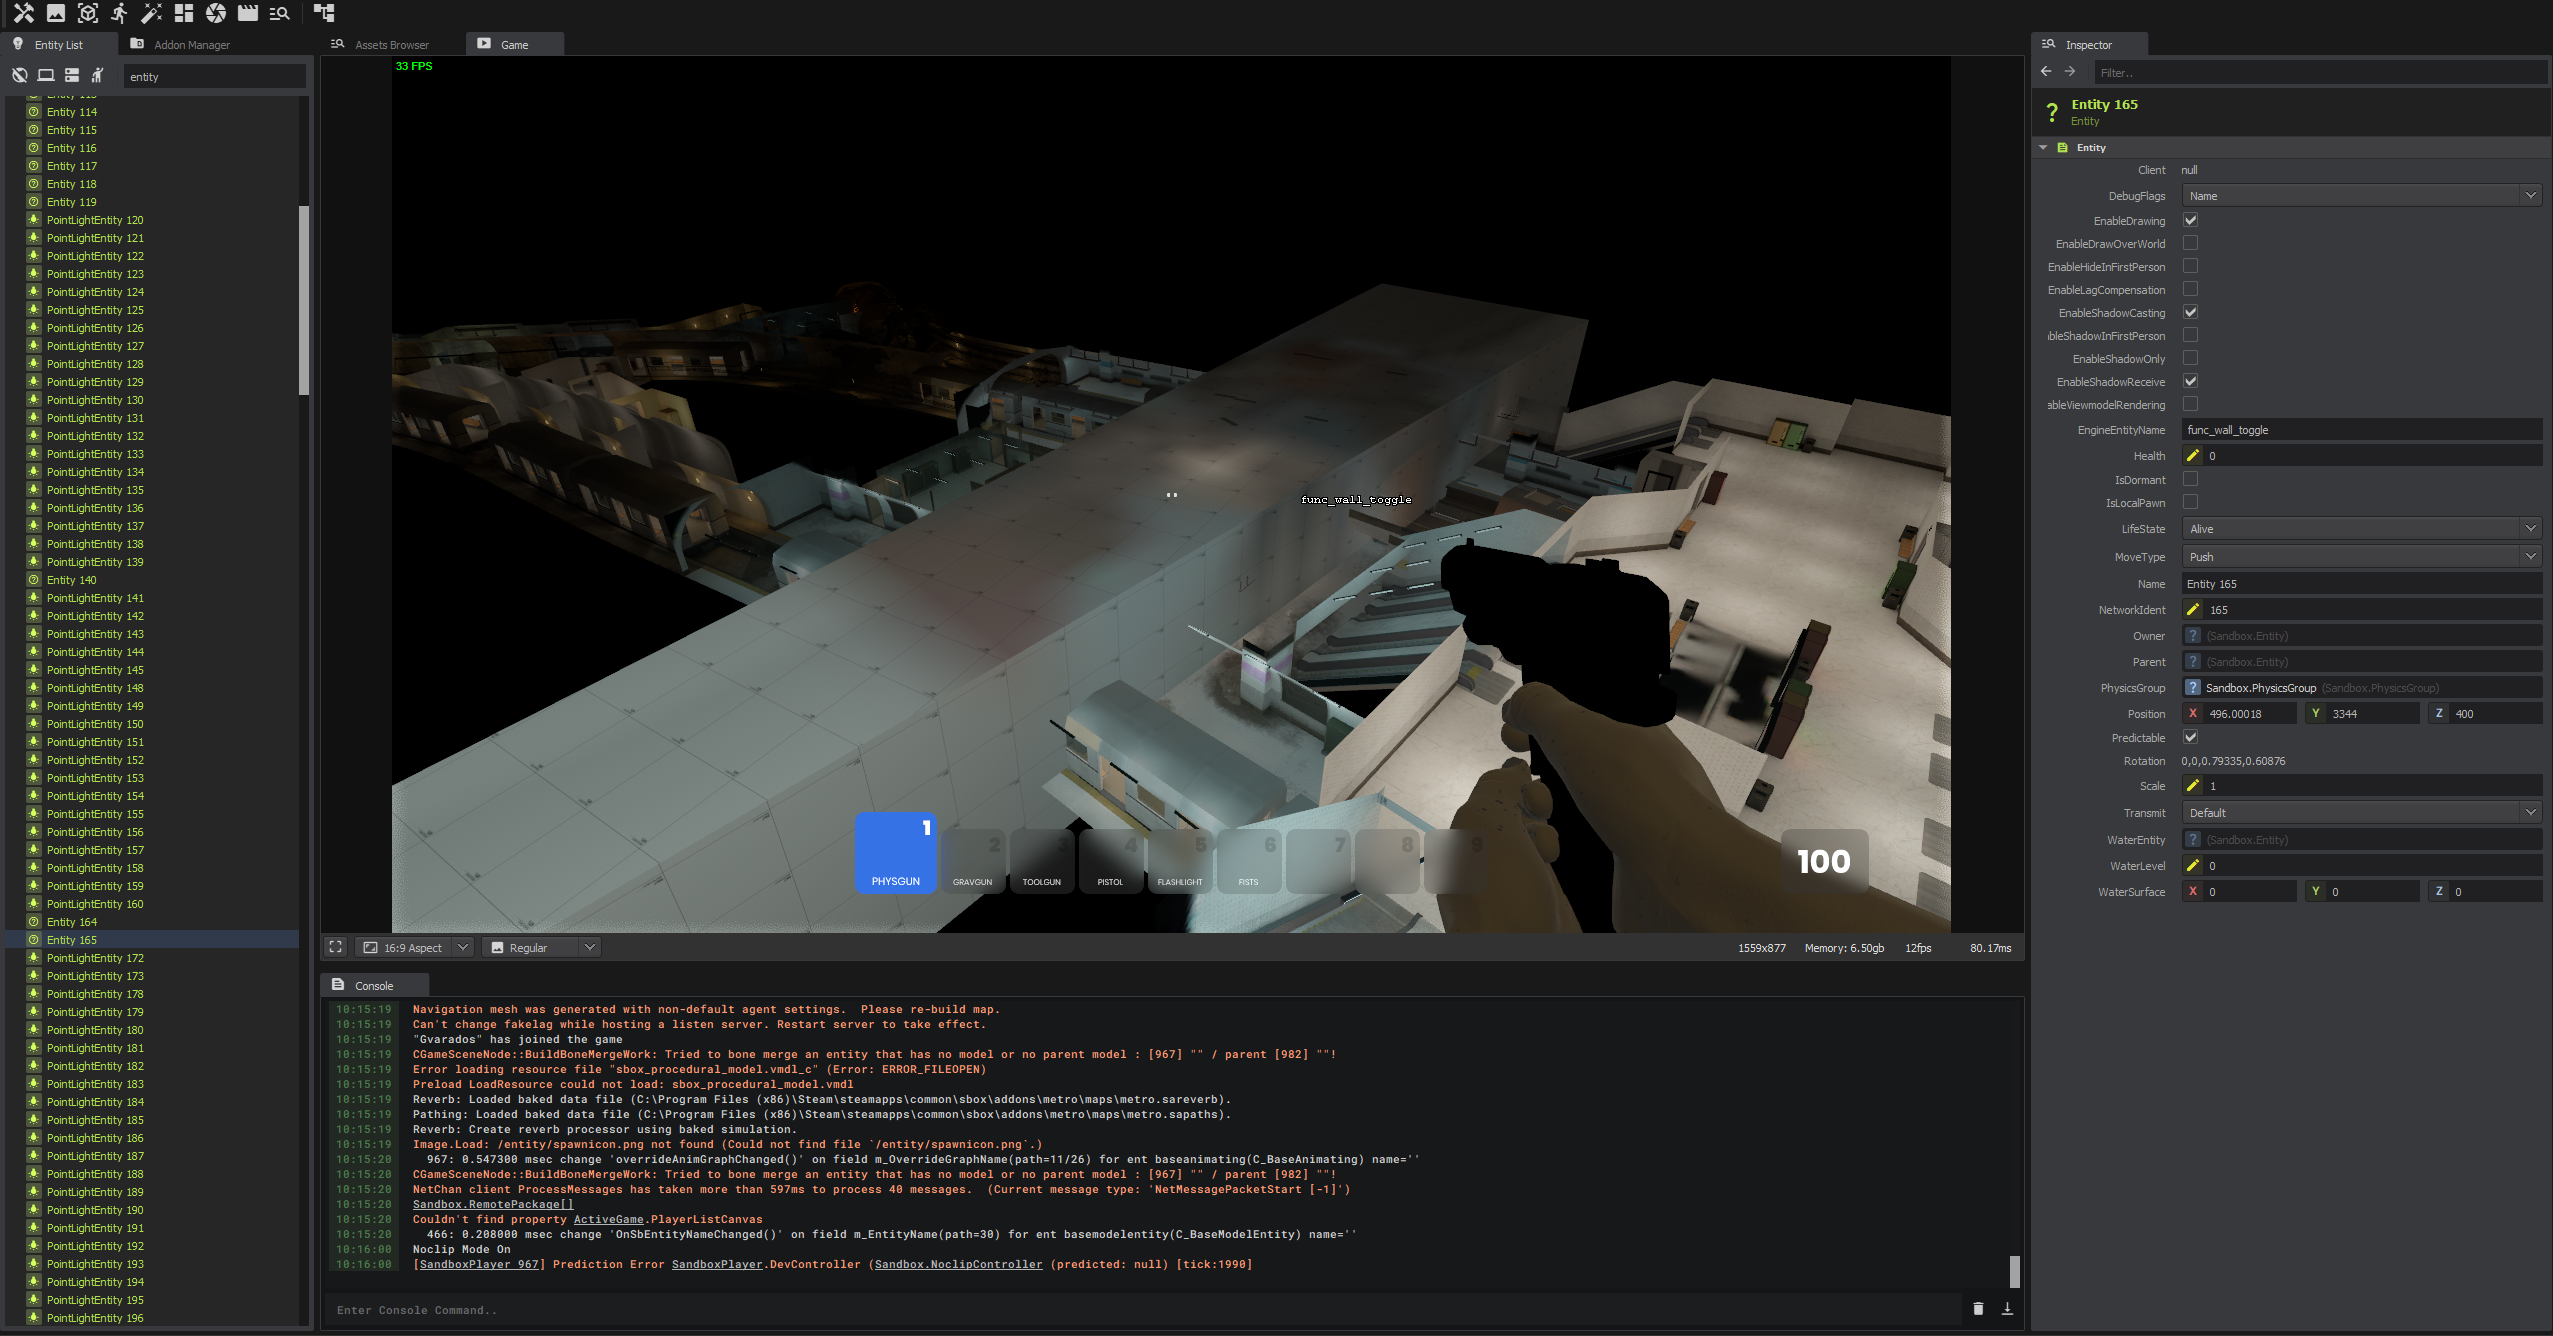This screenshot has height=1336, width=2553.
Task: Open the 3D model cube tool in the toolbar
Action: click(x=88, y=13)
